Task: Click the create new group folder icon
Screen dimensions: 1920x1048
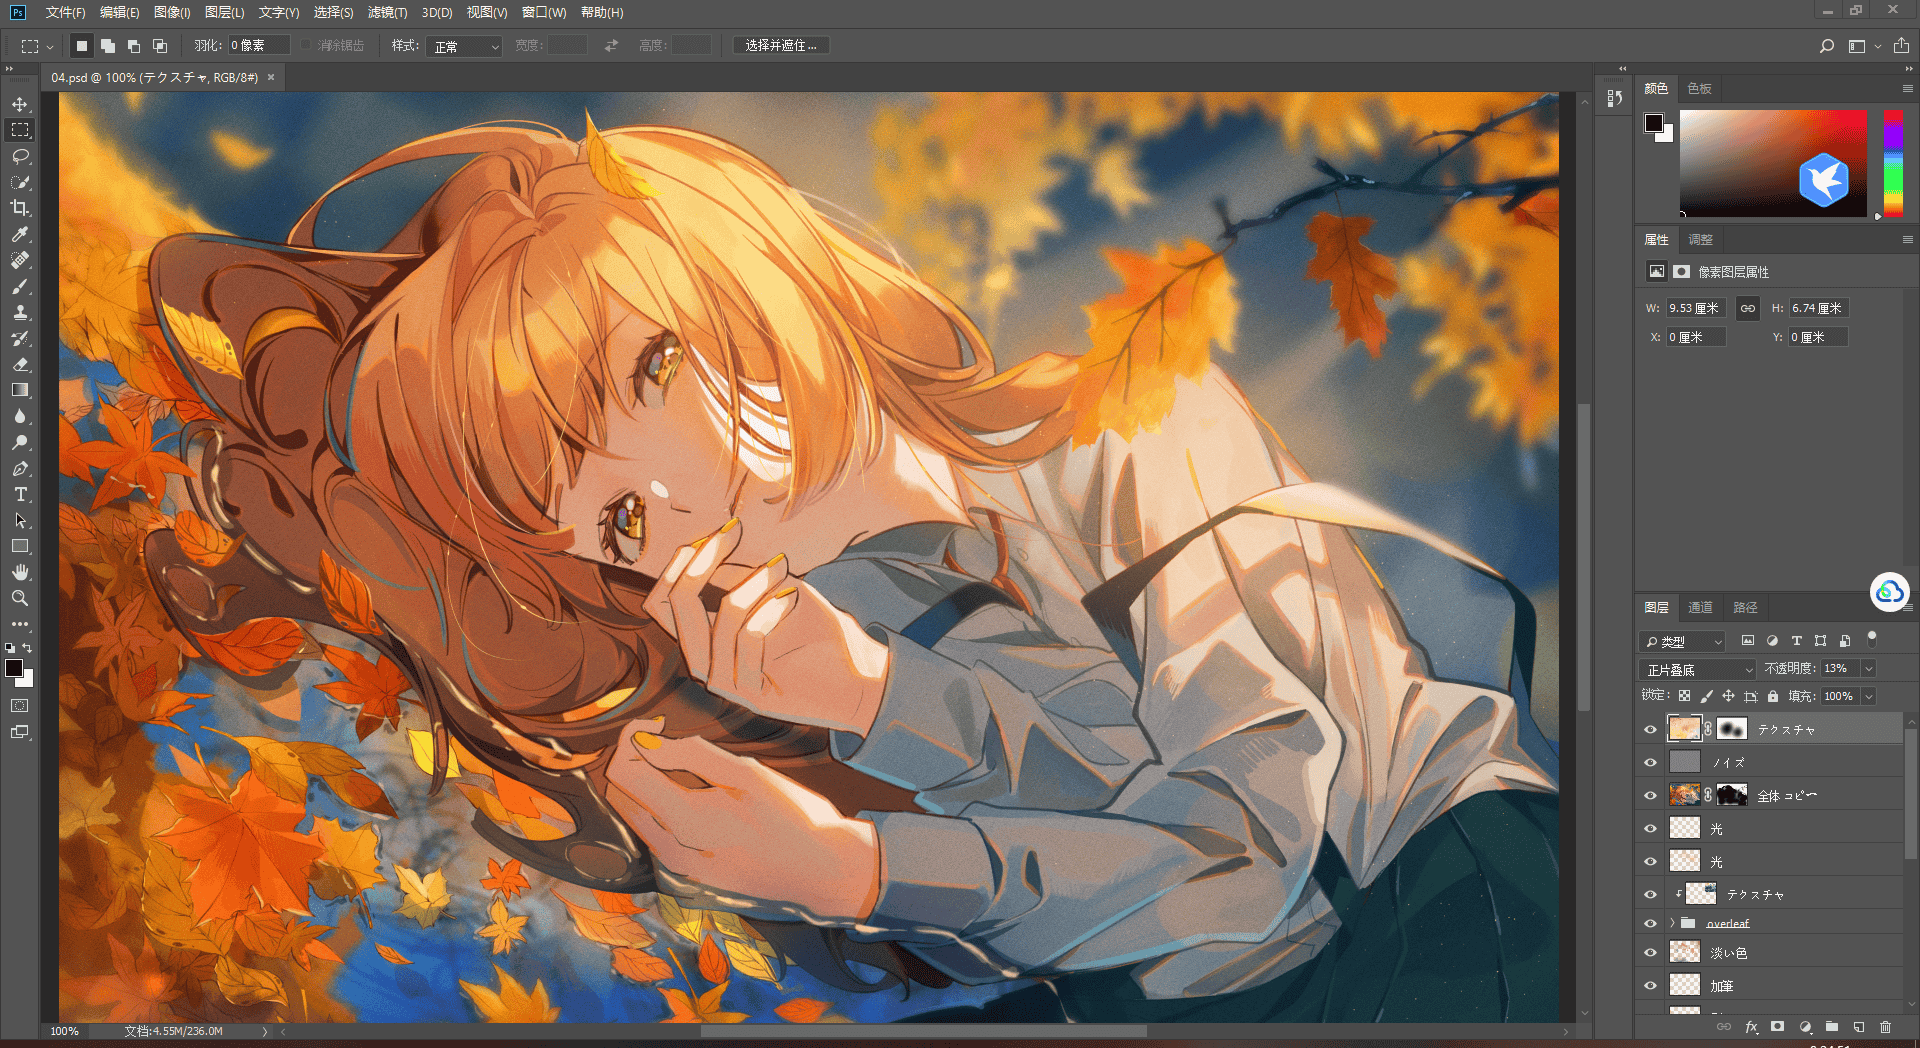Action: [1831, 1027]
